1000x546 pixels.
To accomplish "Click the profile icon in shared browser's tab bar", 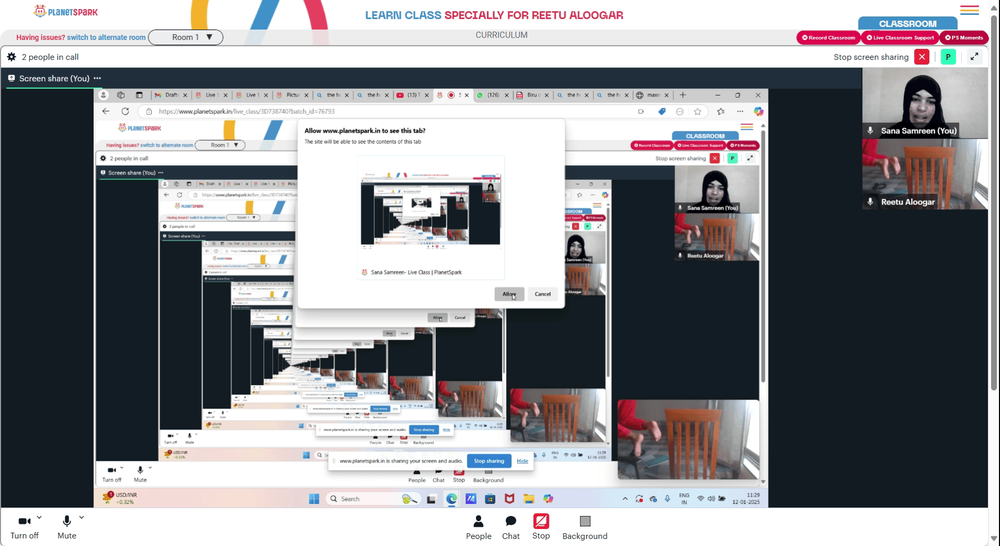I will [x=103, y=95].
